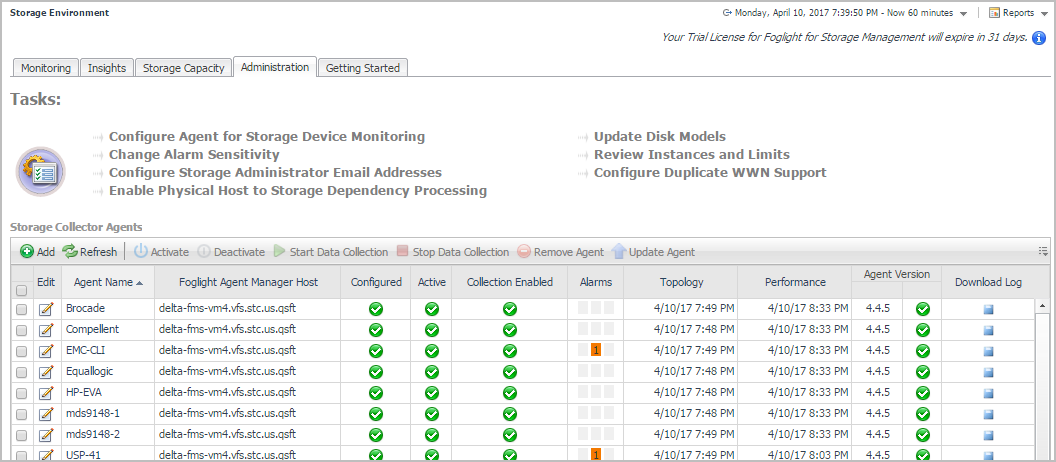1056x462 pixels.
Task: Switch to the Storage Capacity tab
Action: coord(183,68)
